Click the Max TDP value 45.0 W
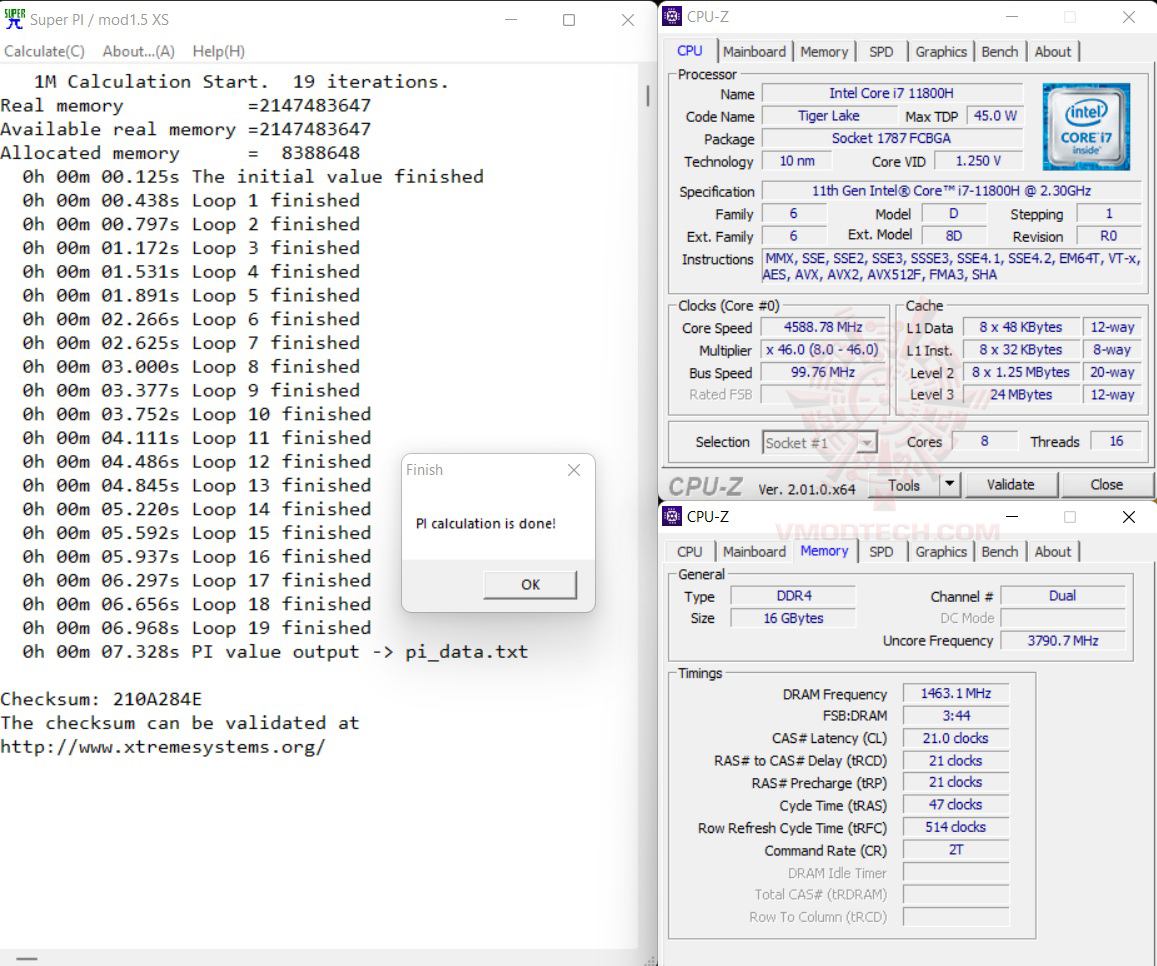The height and width of the screenshot is (966, 1157). coord(994,116)
